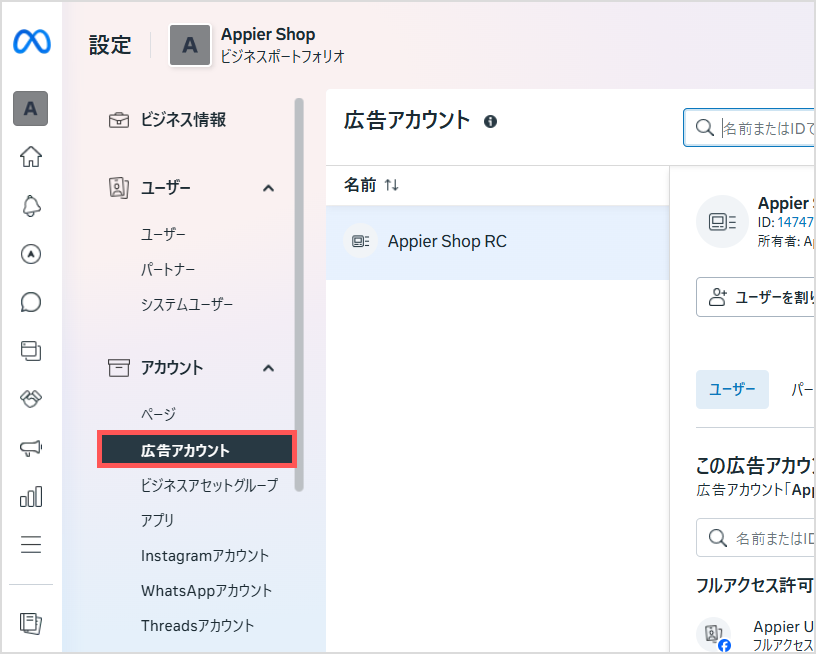Click the large ad account icon in detail panel
Image resolution: width=816 pixels, height=654 pixels.
pos(722,222)
